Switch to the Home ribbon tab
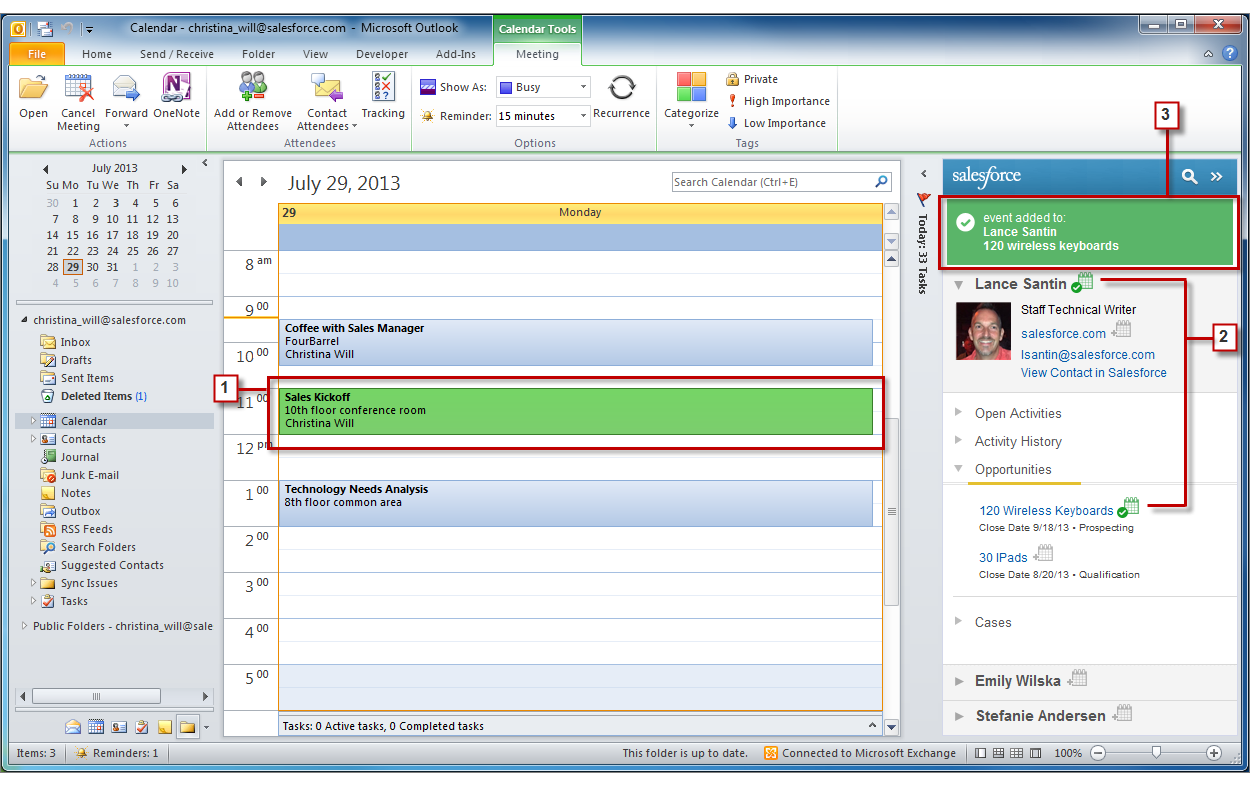 click(97, 54)
